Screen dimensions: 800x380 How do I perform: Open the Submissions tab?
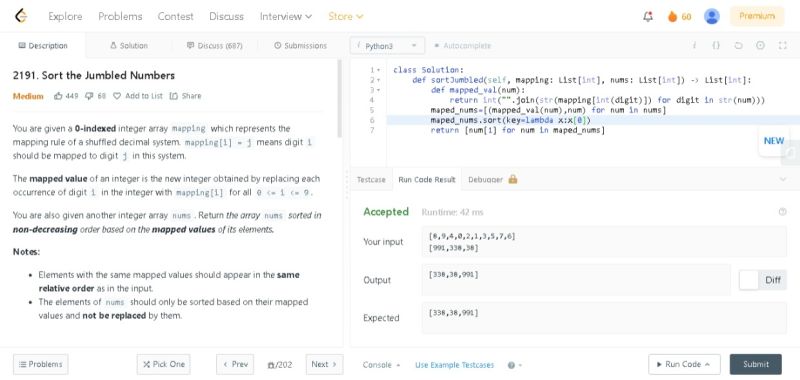click(x=300, y=45)
